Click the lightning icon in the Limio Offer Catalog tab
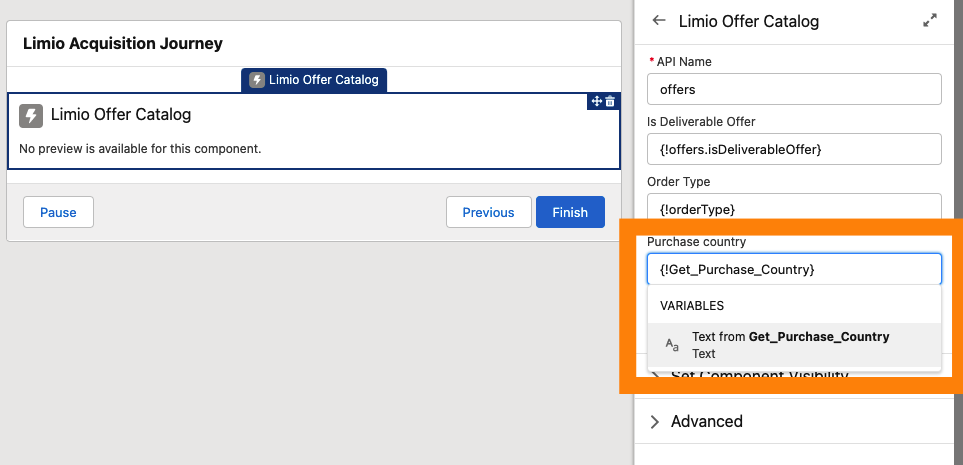Screen dimensions: 963x465 tap(257, 80)
